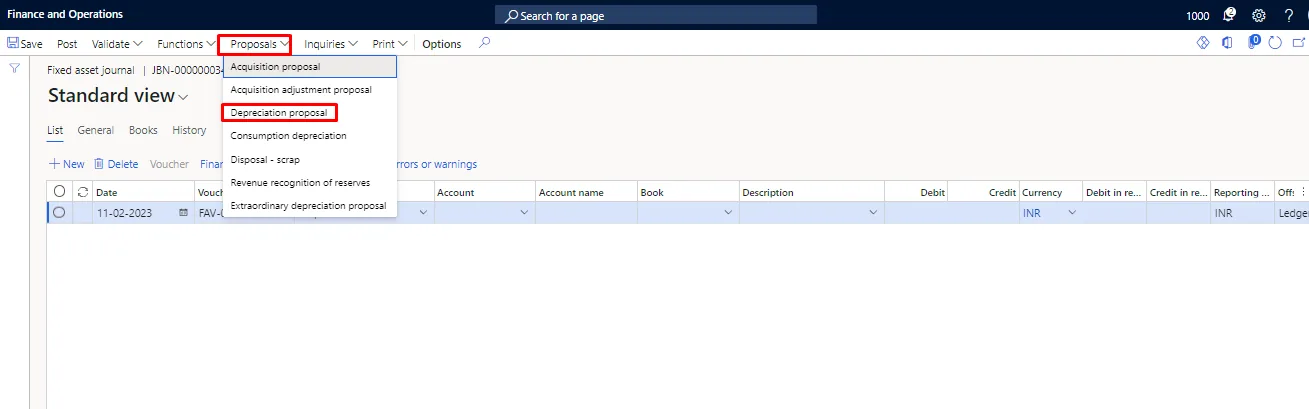Click the refresh icon in grid header
Viewport: 1309px width, 409px height.
pos(82,192)
